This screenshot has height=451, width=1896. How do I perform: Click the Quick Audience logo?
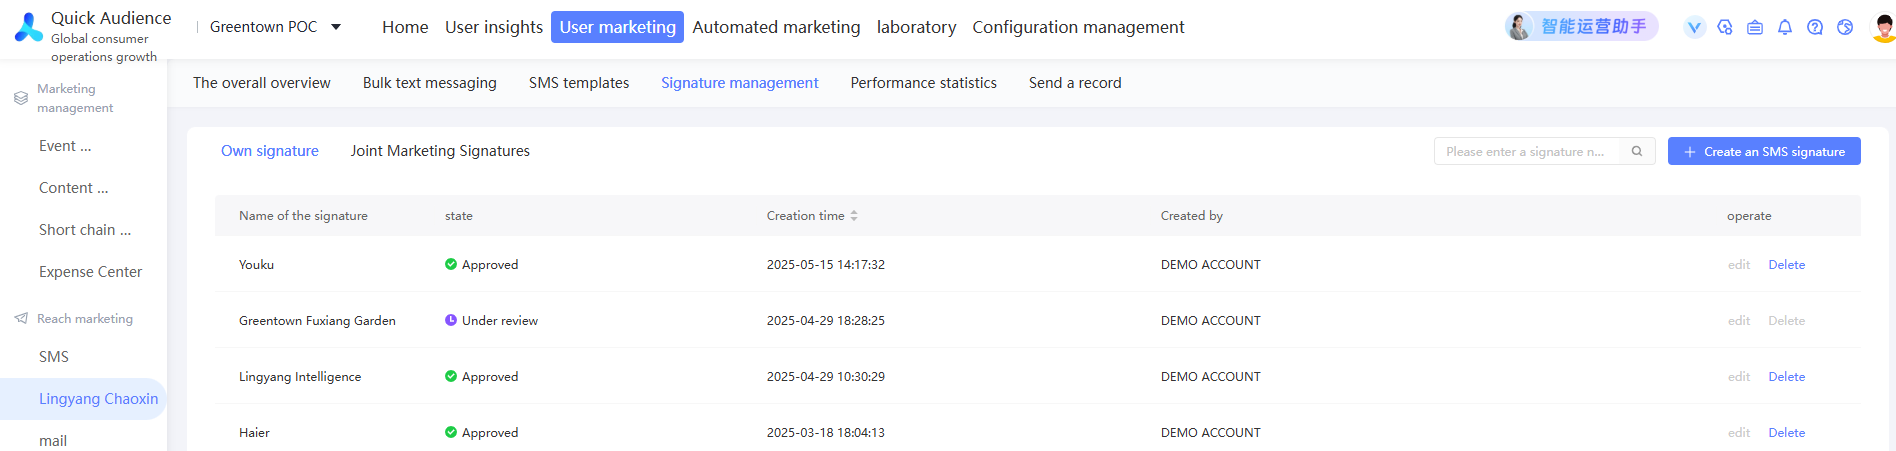pyautogui.click(x=29, y=28)
